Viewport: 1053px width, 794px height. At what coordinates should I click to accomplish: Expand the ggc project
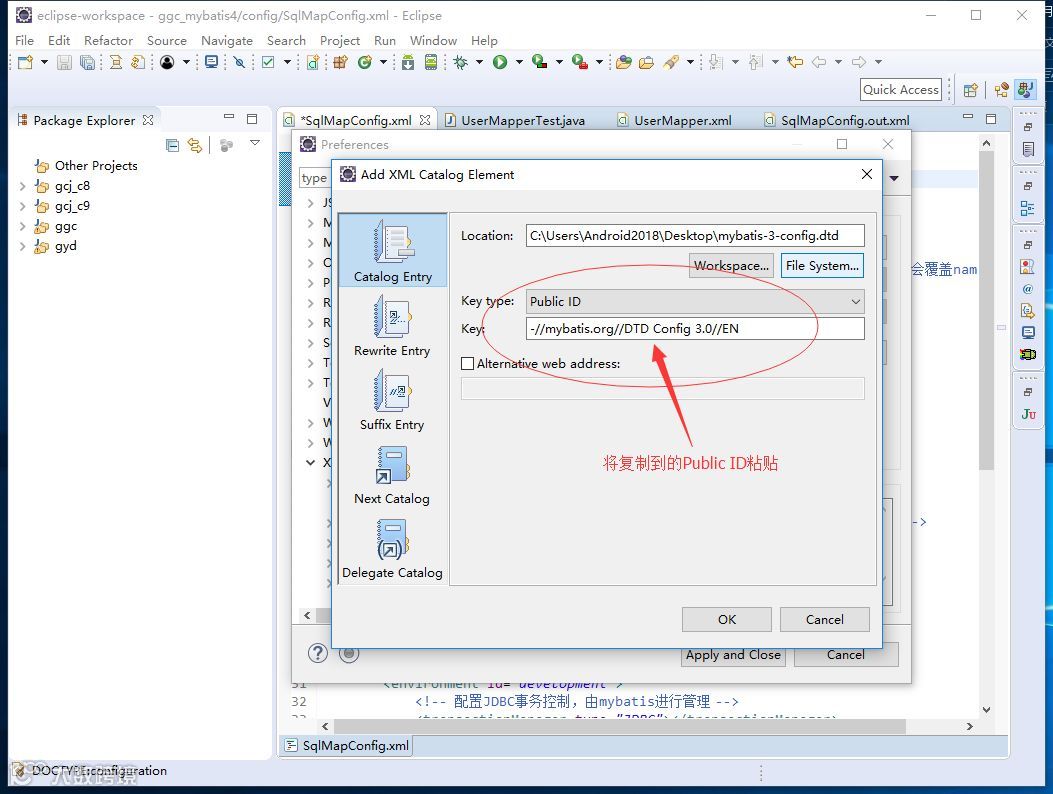[x=23, y=226]
